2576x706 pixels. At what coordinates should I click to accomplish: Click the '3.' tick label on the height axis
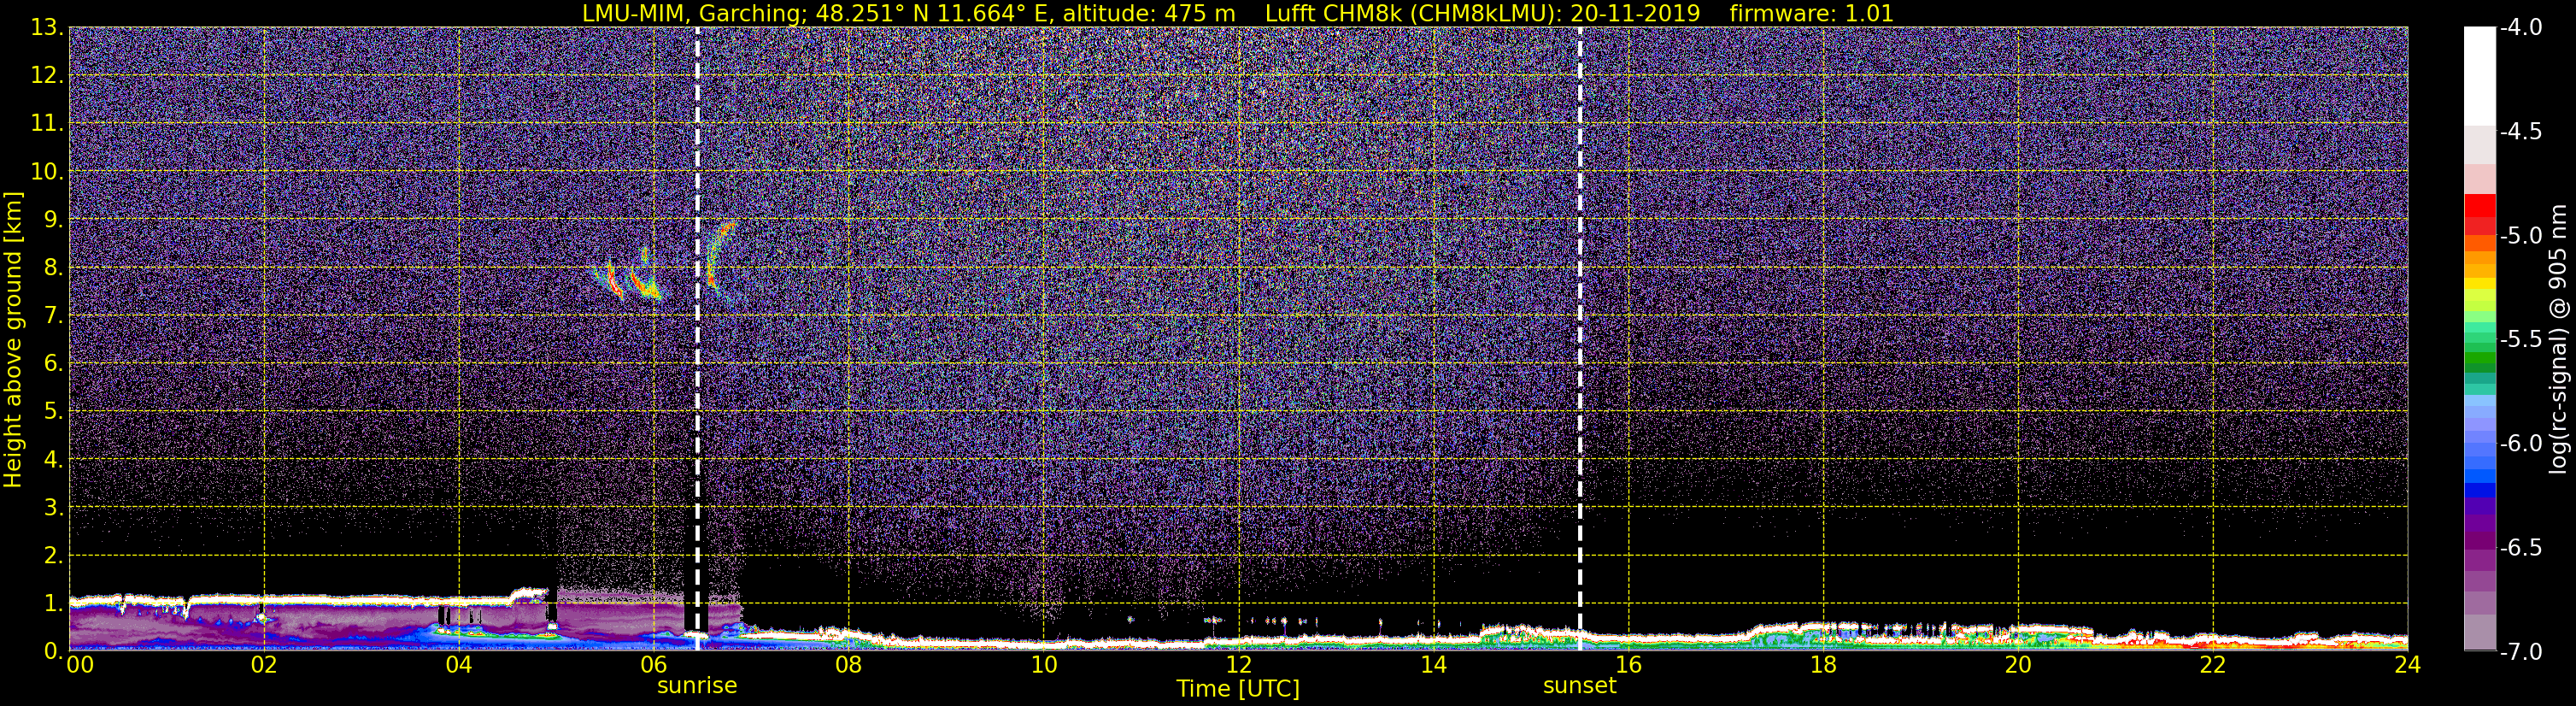click(54, 508)
